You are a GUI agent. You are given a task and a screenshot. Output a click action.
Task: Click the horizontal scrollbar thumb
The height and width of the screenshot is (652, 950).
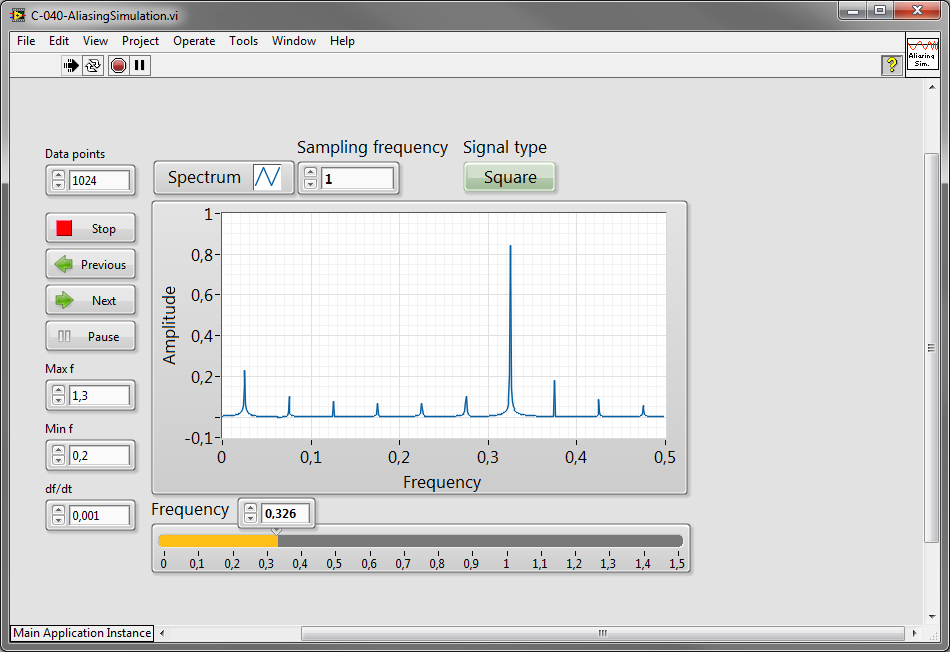(602, 633)
